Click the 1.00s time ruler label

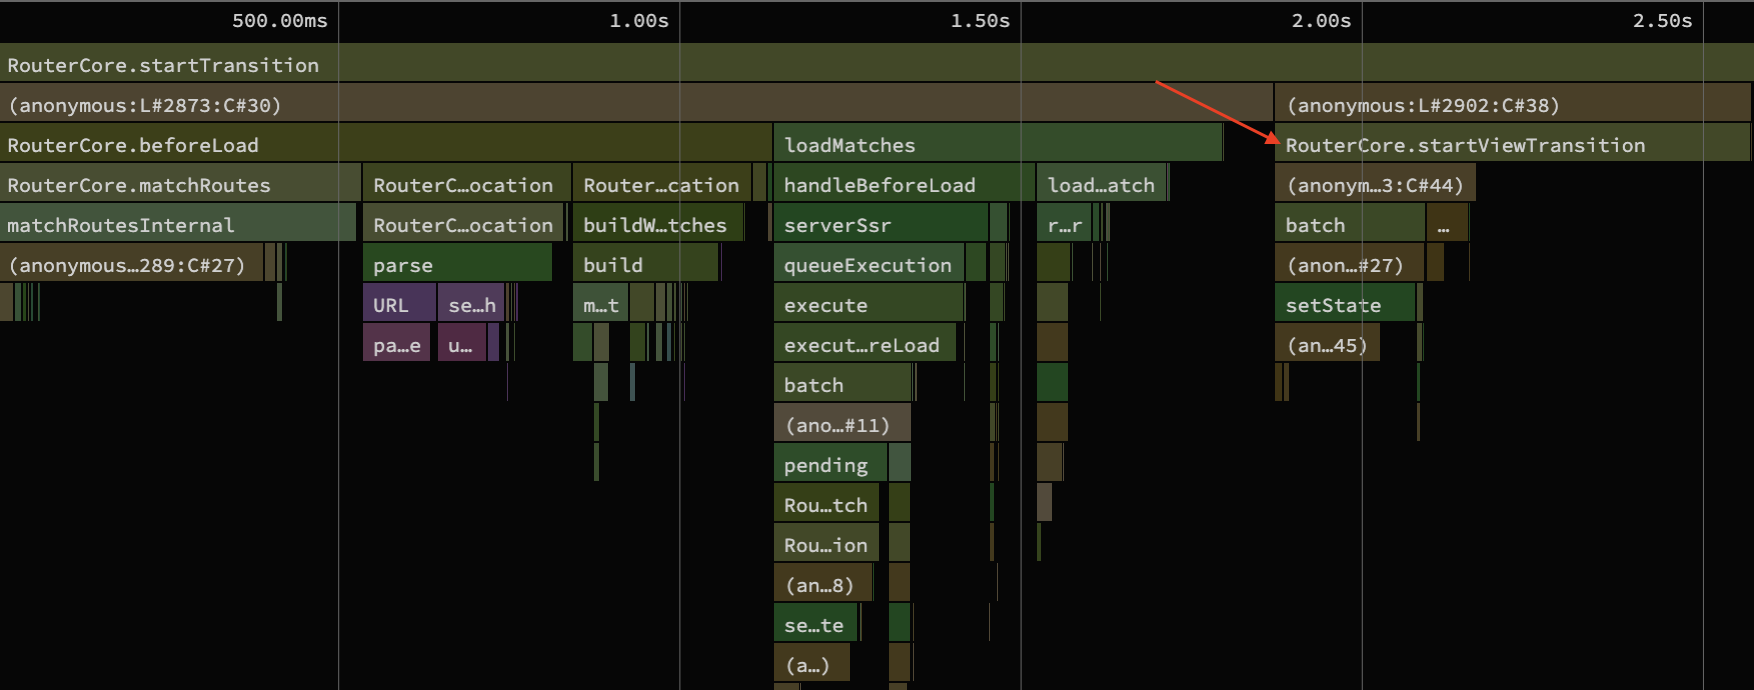(639, 20)
